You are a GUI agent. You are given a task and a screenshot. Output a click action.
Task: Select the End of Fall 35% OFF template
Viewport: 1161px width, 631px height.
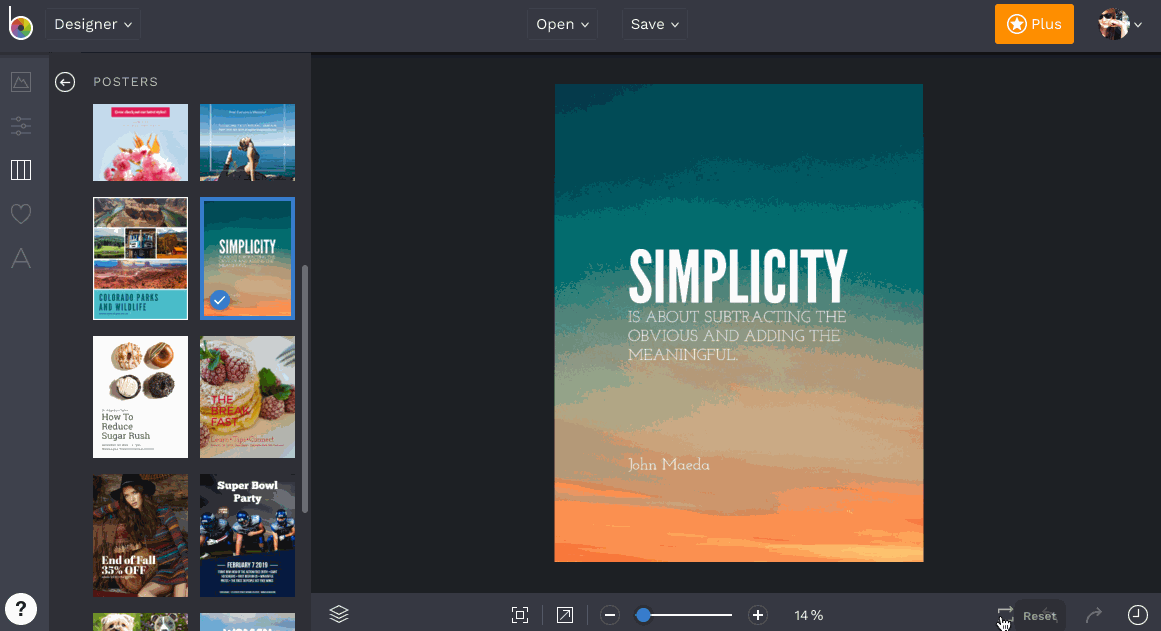pyautogui.click(x=140, y=535)
